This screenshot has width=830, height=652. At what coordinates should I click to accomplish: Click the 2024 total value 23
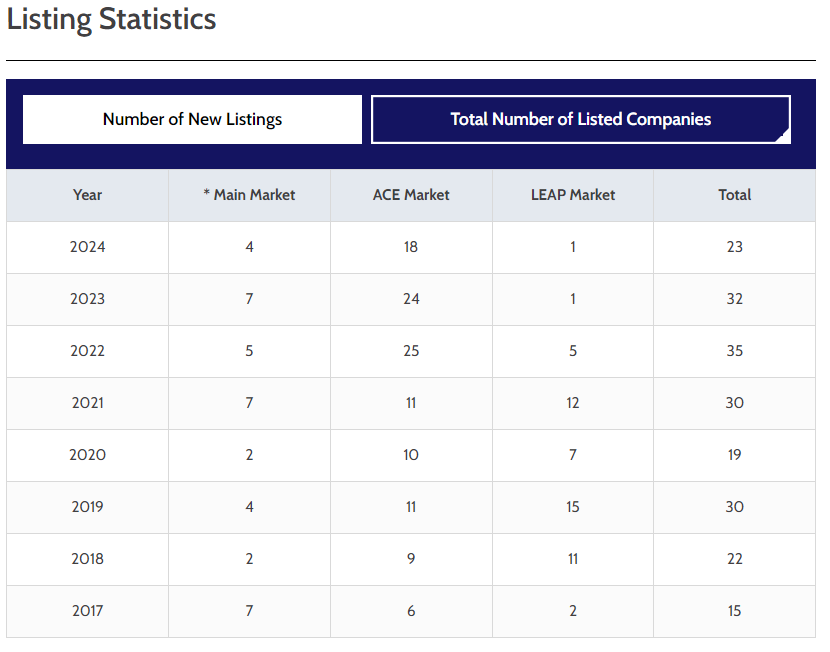tap(735, 247)
